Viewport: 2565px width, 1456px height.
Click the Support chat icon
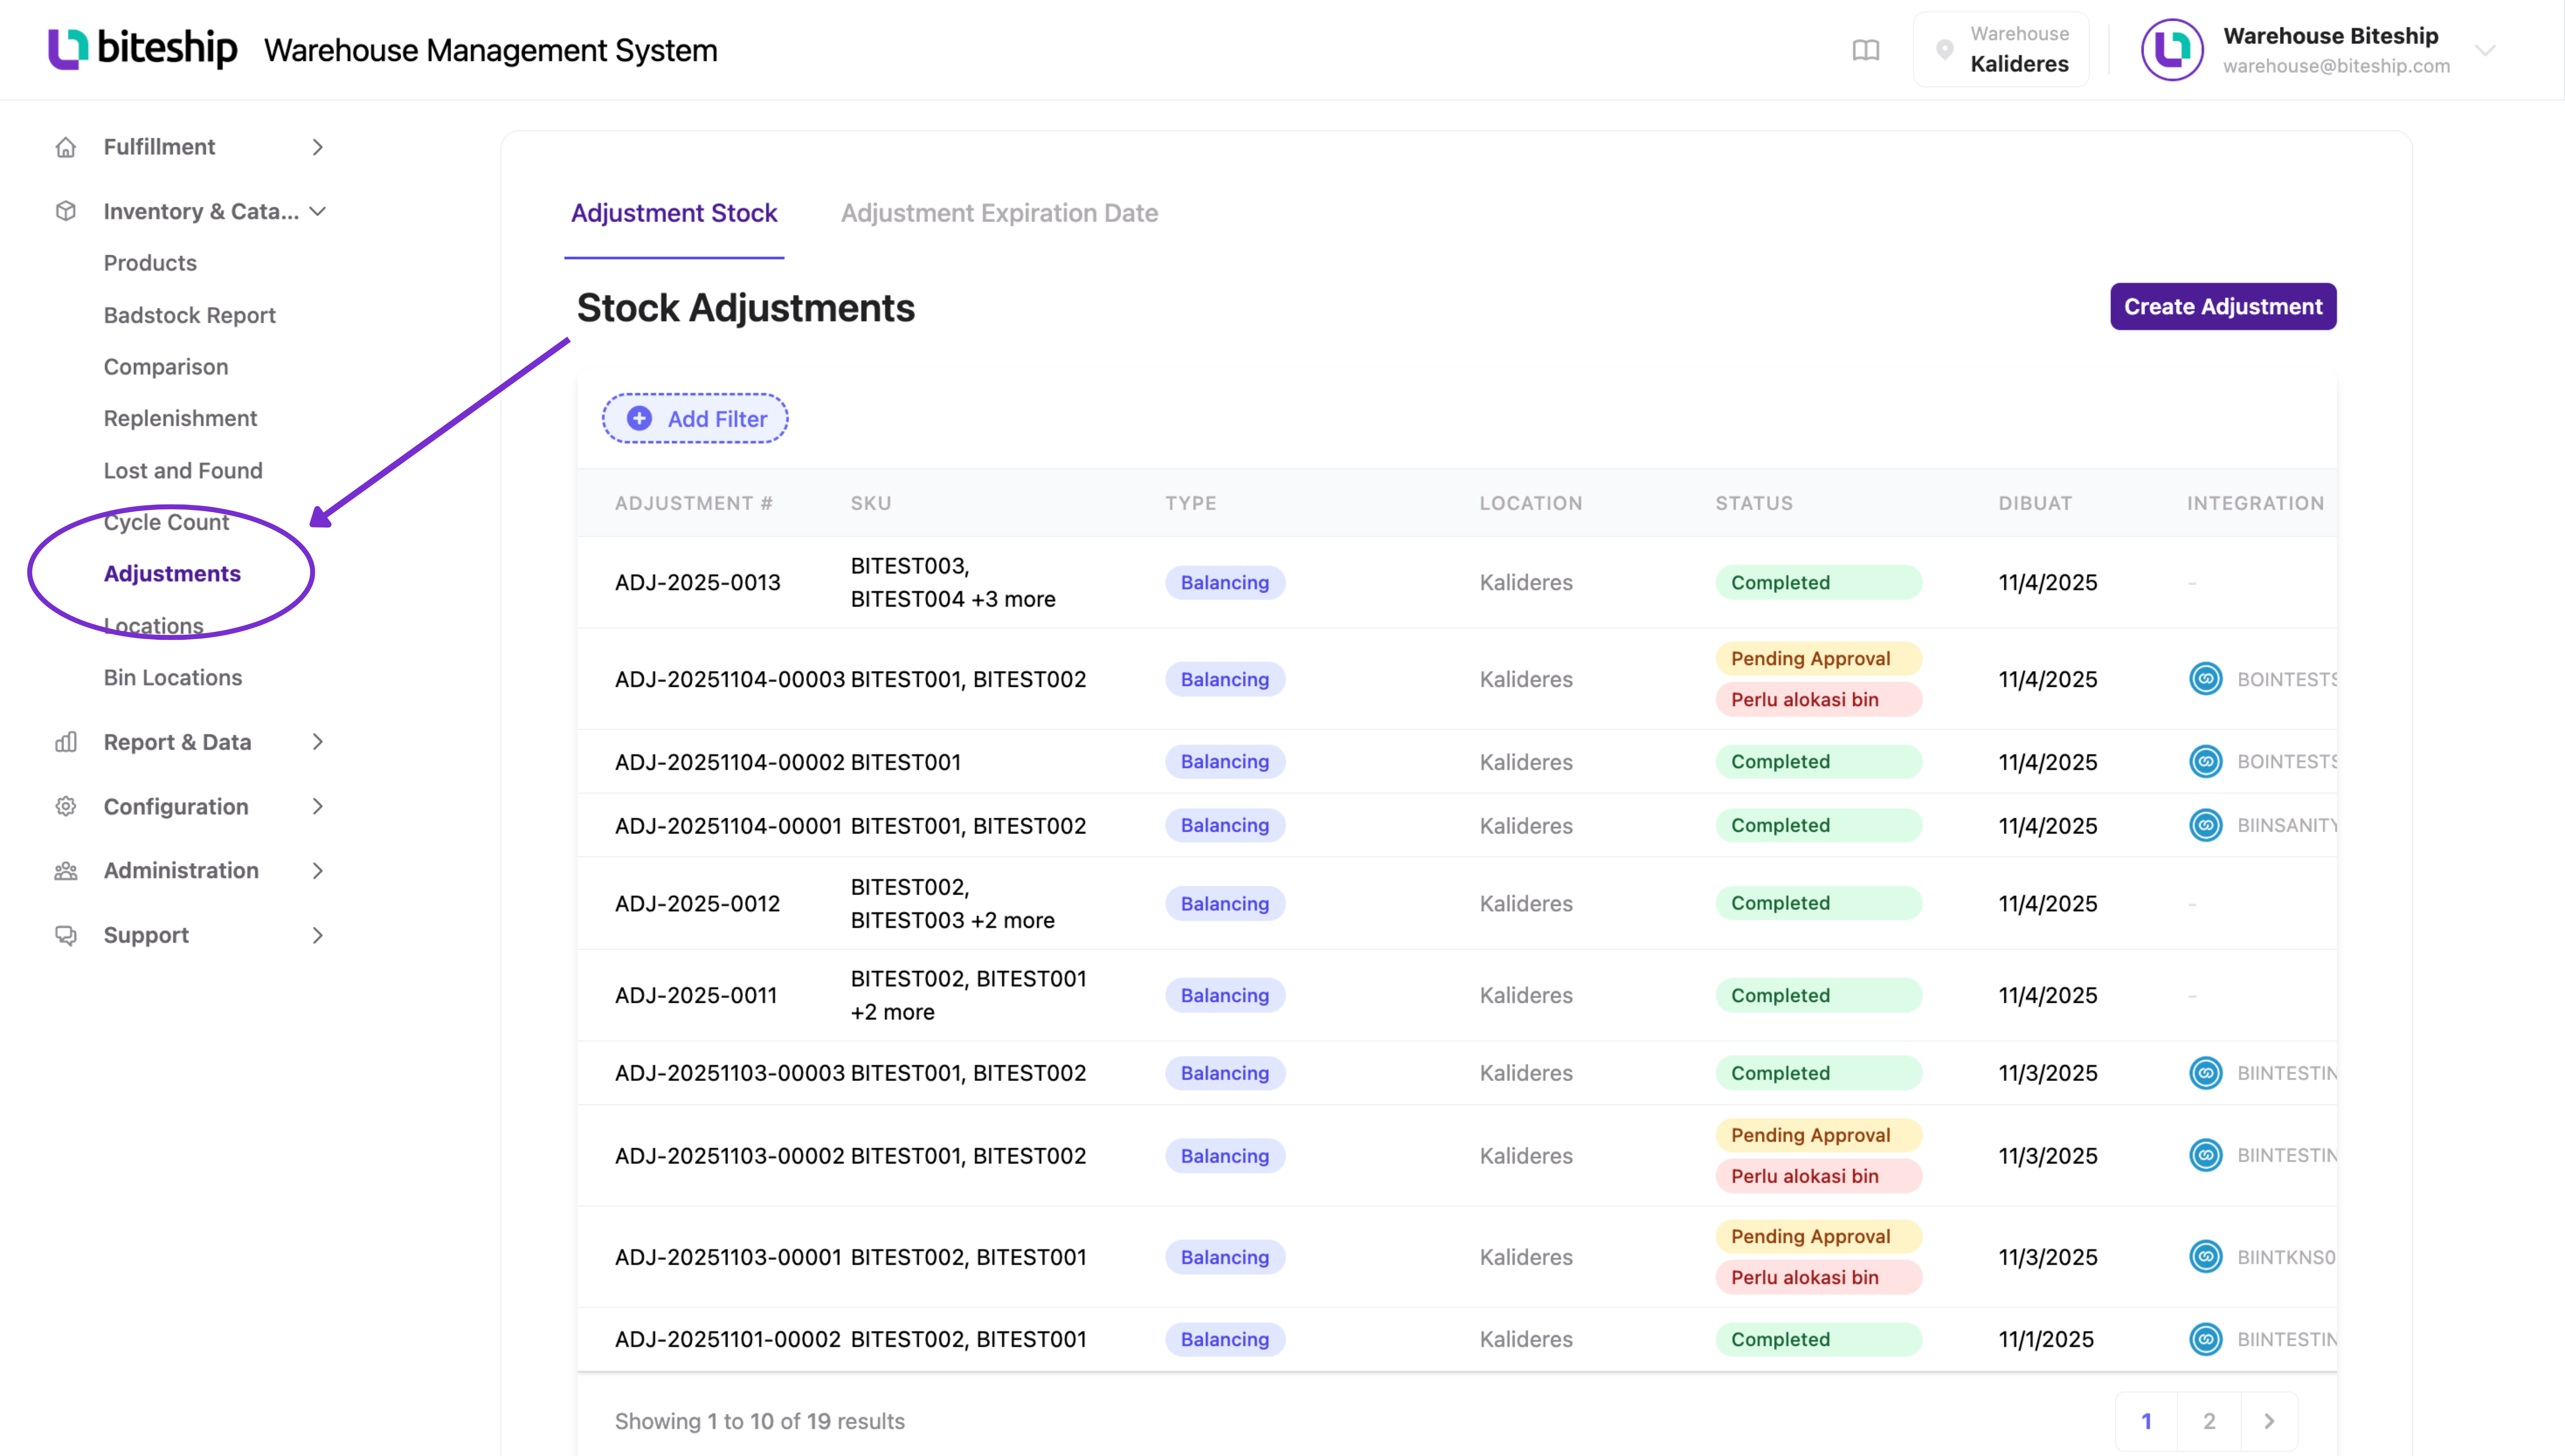coord(66,935)
